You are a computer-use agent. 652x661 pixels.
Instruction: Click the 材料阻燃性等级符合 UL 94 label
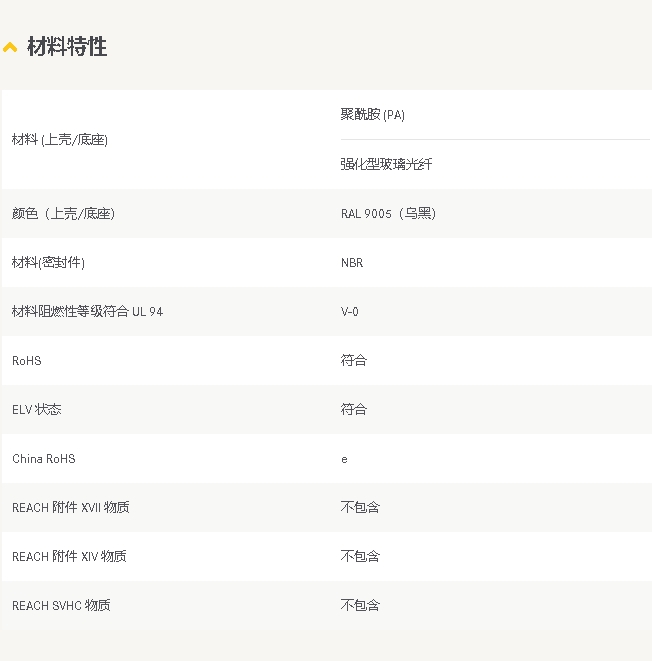pos(87,312)
